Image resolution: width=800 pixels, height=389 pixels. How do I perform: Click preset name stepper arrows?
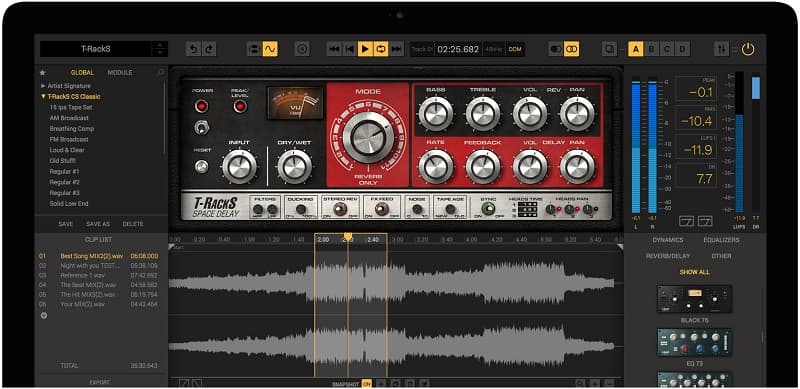pyautogui.click(x=160, y=49)
